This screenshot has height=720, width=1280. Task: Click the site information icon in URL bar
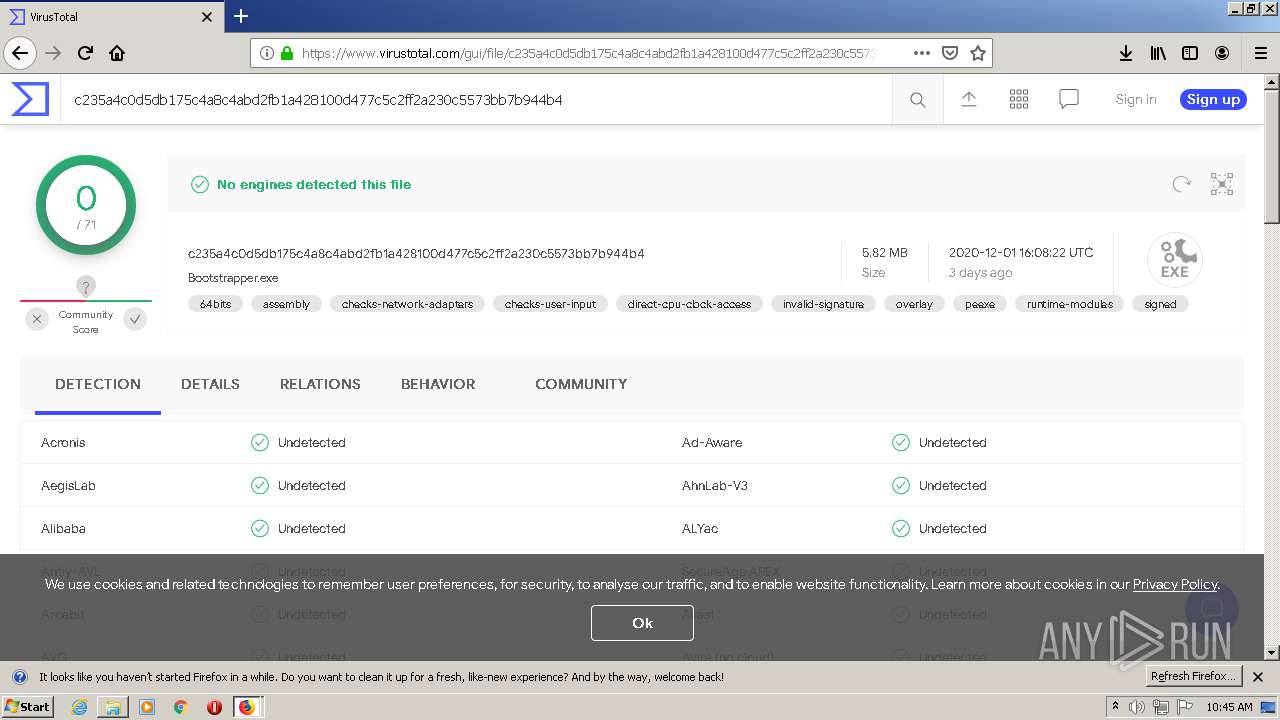[x=266, y=53]
